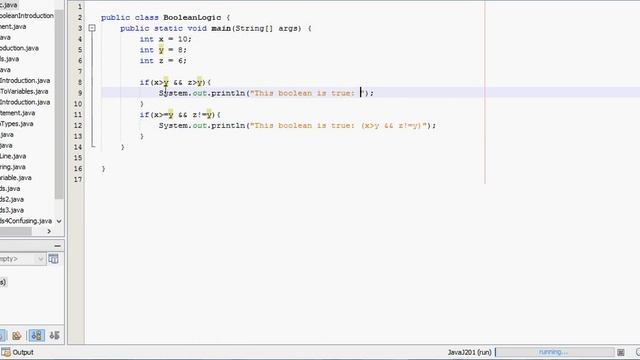Select the ls.java file in tree

(x=9, y=59)
